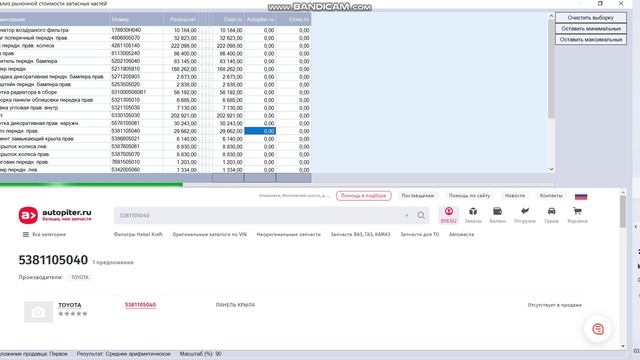Click the table scrollbar down arrow

pyautogui.click(x=551, y=169)
